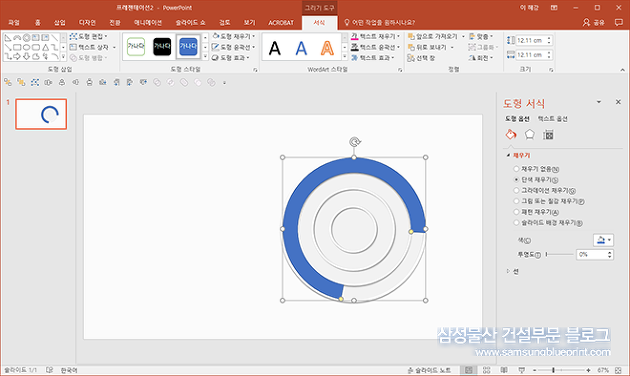Click 공유 (Share) button
This screenshot has height=376, width=630.
click(594, 22)
